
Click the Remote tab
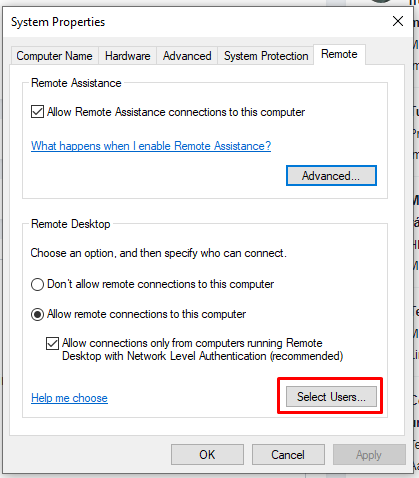(x=339, y=54)
